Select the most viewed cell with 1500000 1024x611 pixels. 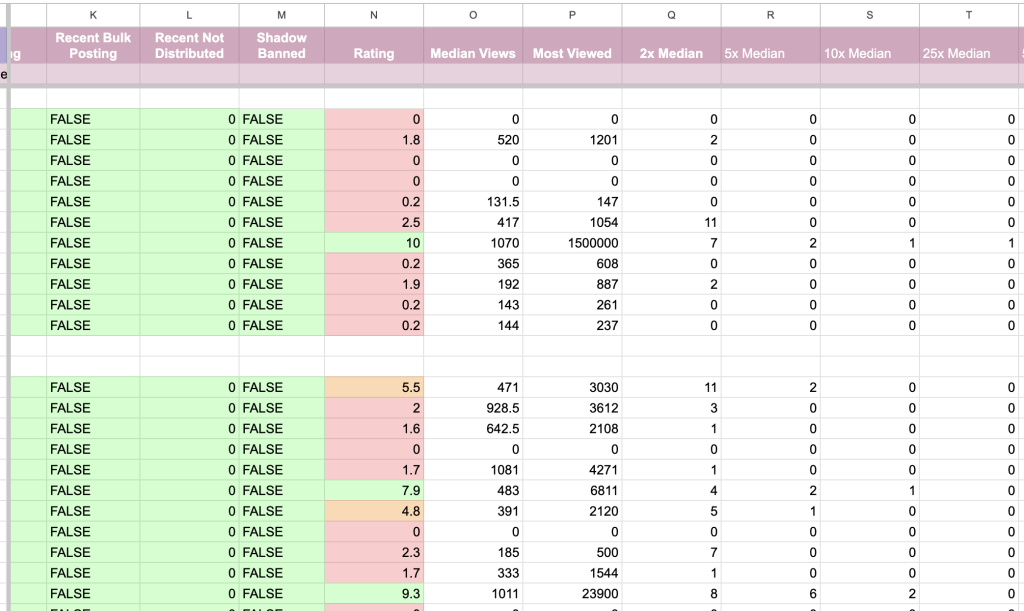[572, 243]
